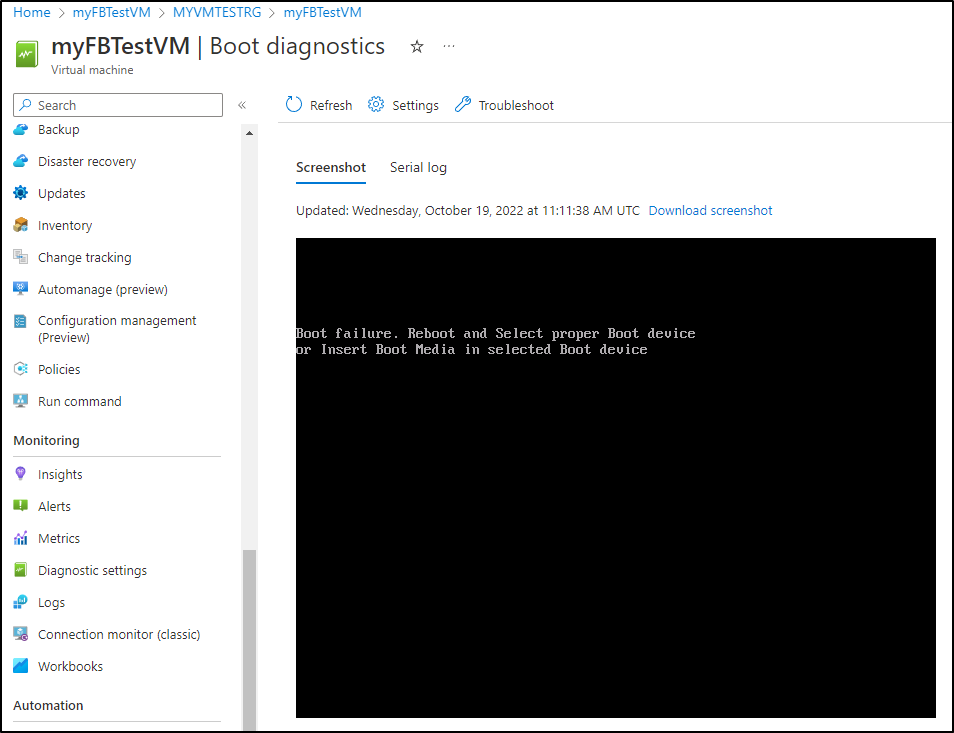Select Policies in the sidebar
Viewport: 954px width, 733px height.
point(59,369)
